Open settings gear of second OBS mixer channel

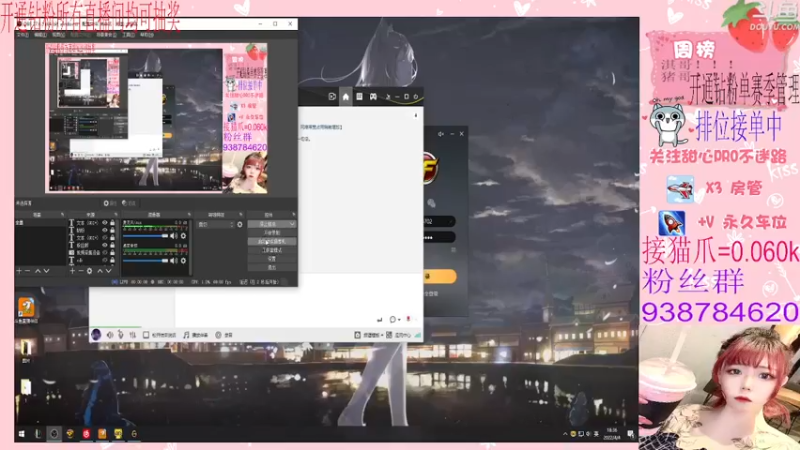183,261
